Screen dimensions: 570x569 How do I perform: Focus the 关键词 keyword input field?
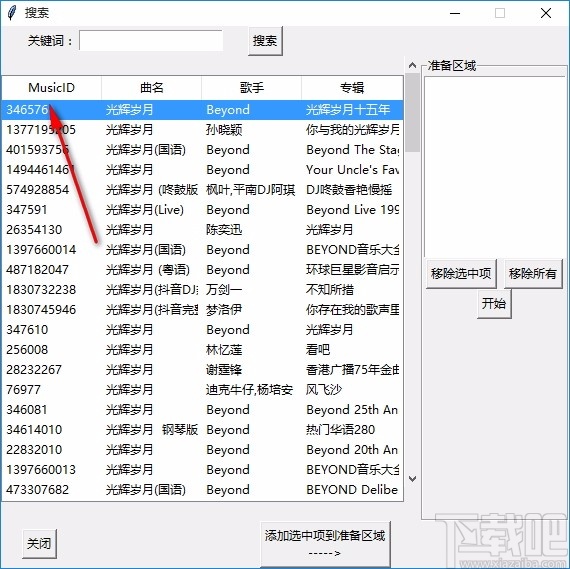pos(151,40)
